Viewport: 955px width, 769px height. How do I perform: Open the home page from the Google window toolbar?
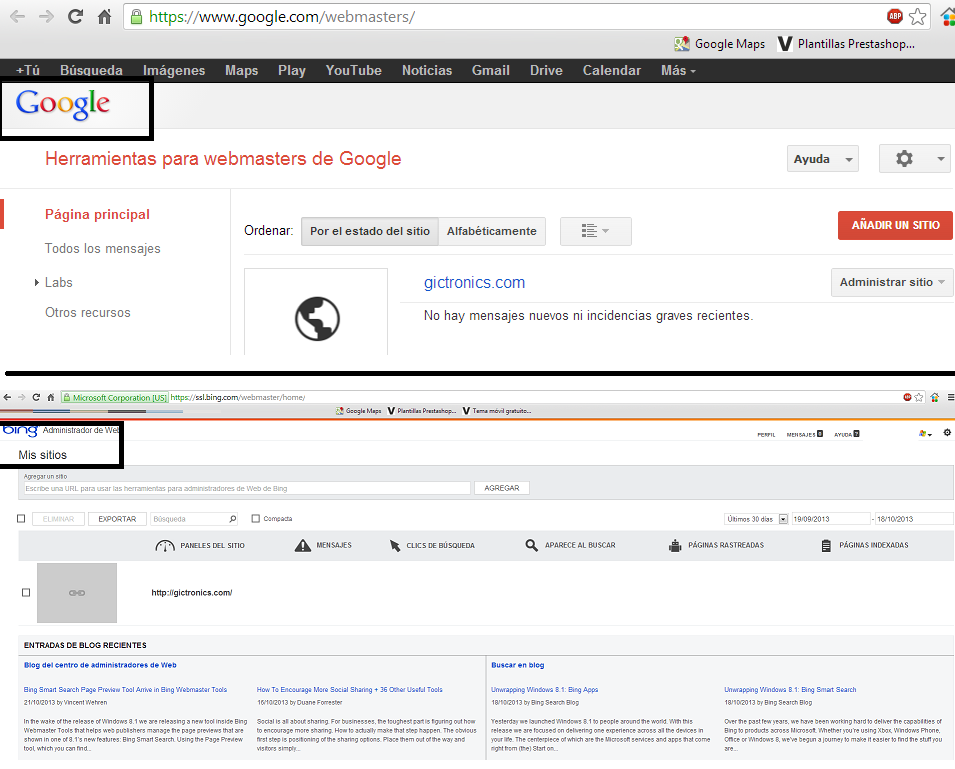pyautogui.click(x=105, y=16)
